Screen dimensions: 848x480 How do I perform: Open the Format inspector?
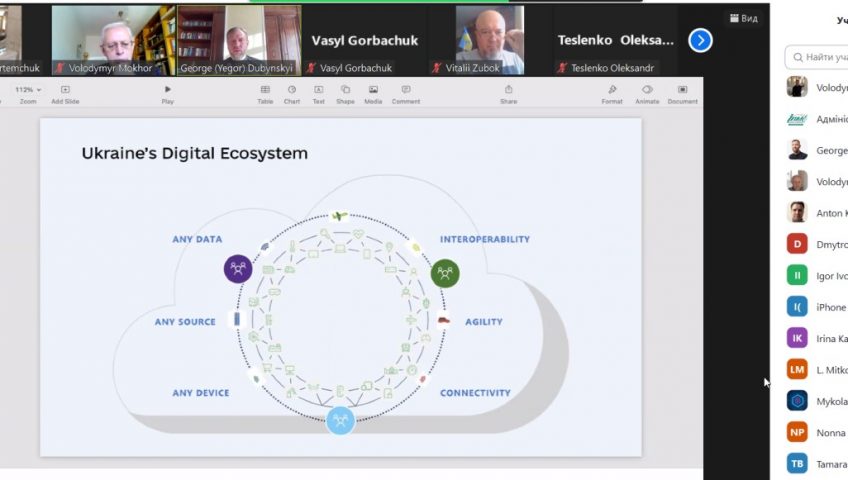(x=612, y=90)
